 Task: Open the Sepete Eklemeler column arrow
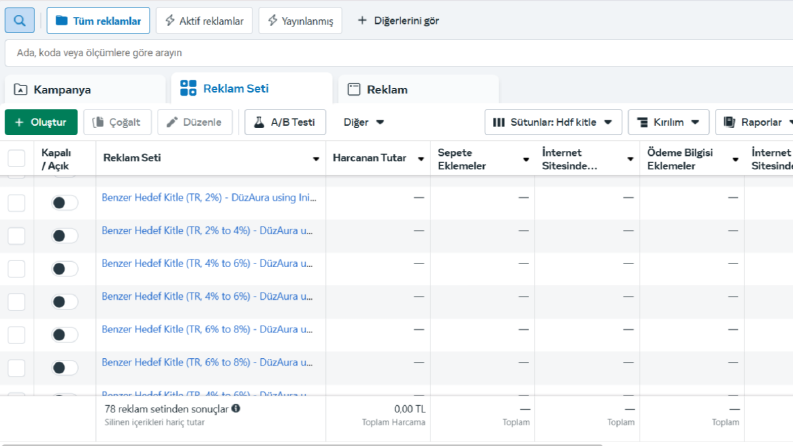[x=526, y=159]
